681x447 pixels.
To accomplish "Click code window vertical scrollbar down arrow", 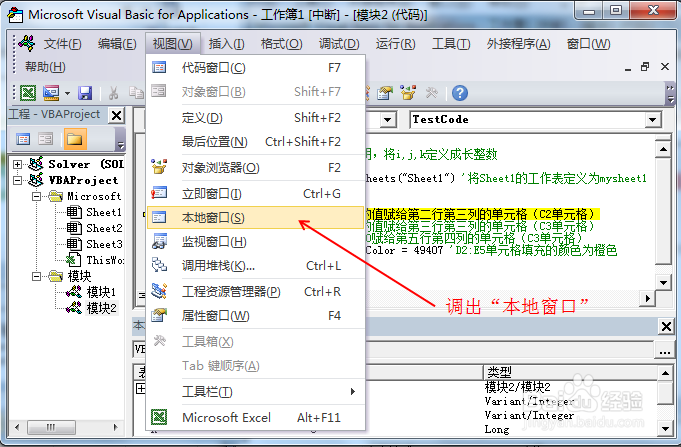I will [663, 283].
